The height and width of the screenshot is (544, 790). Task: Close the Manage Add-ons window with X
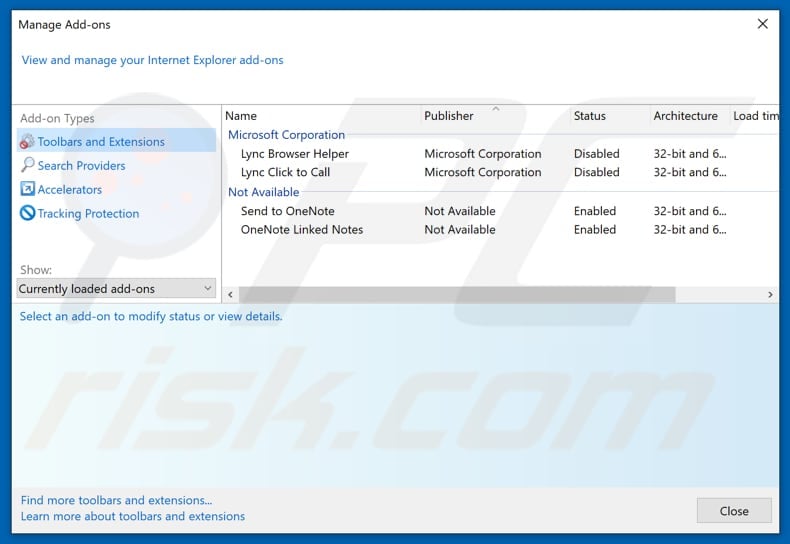pos(762,24)
